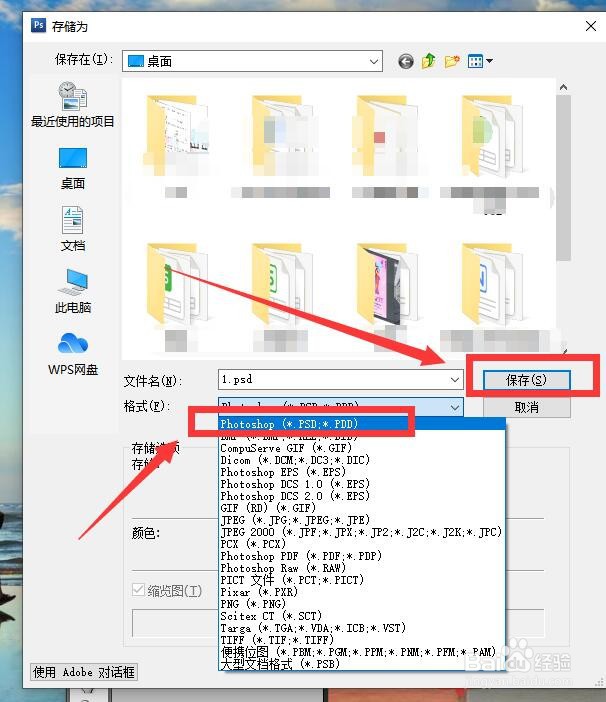Click the Photoshop Ps icon in title bar
Image resolution: width=606 pixels, height=702 pixels.
(38, 25)
